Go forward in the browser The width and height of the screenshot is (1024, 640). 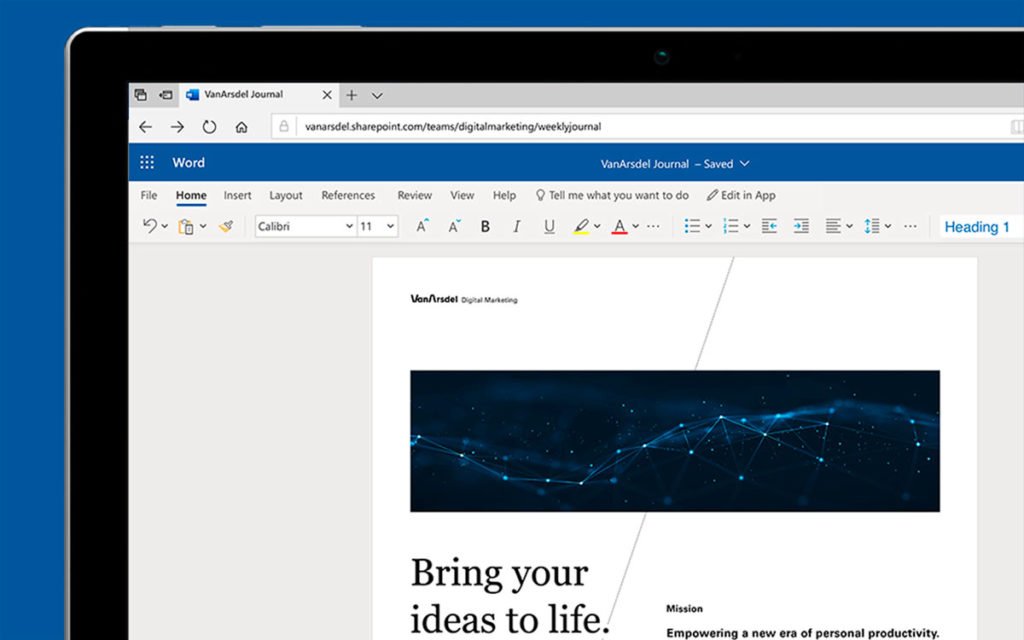pyautogui.click(x=177, y=127)
